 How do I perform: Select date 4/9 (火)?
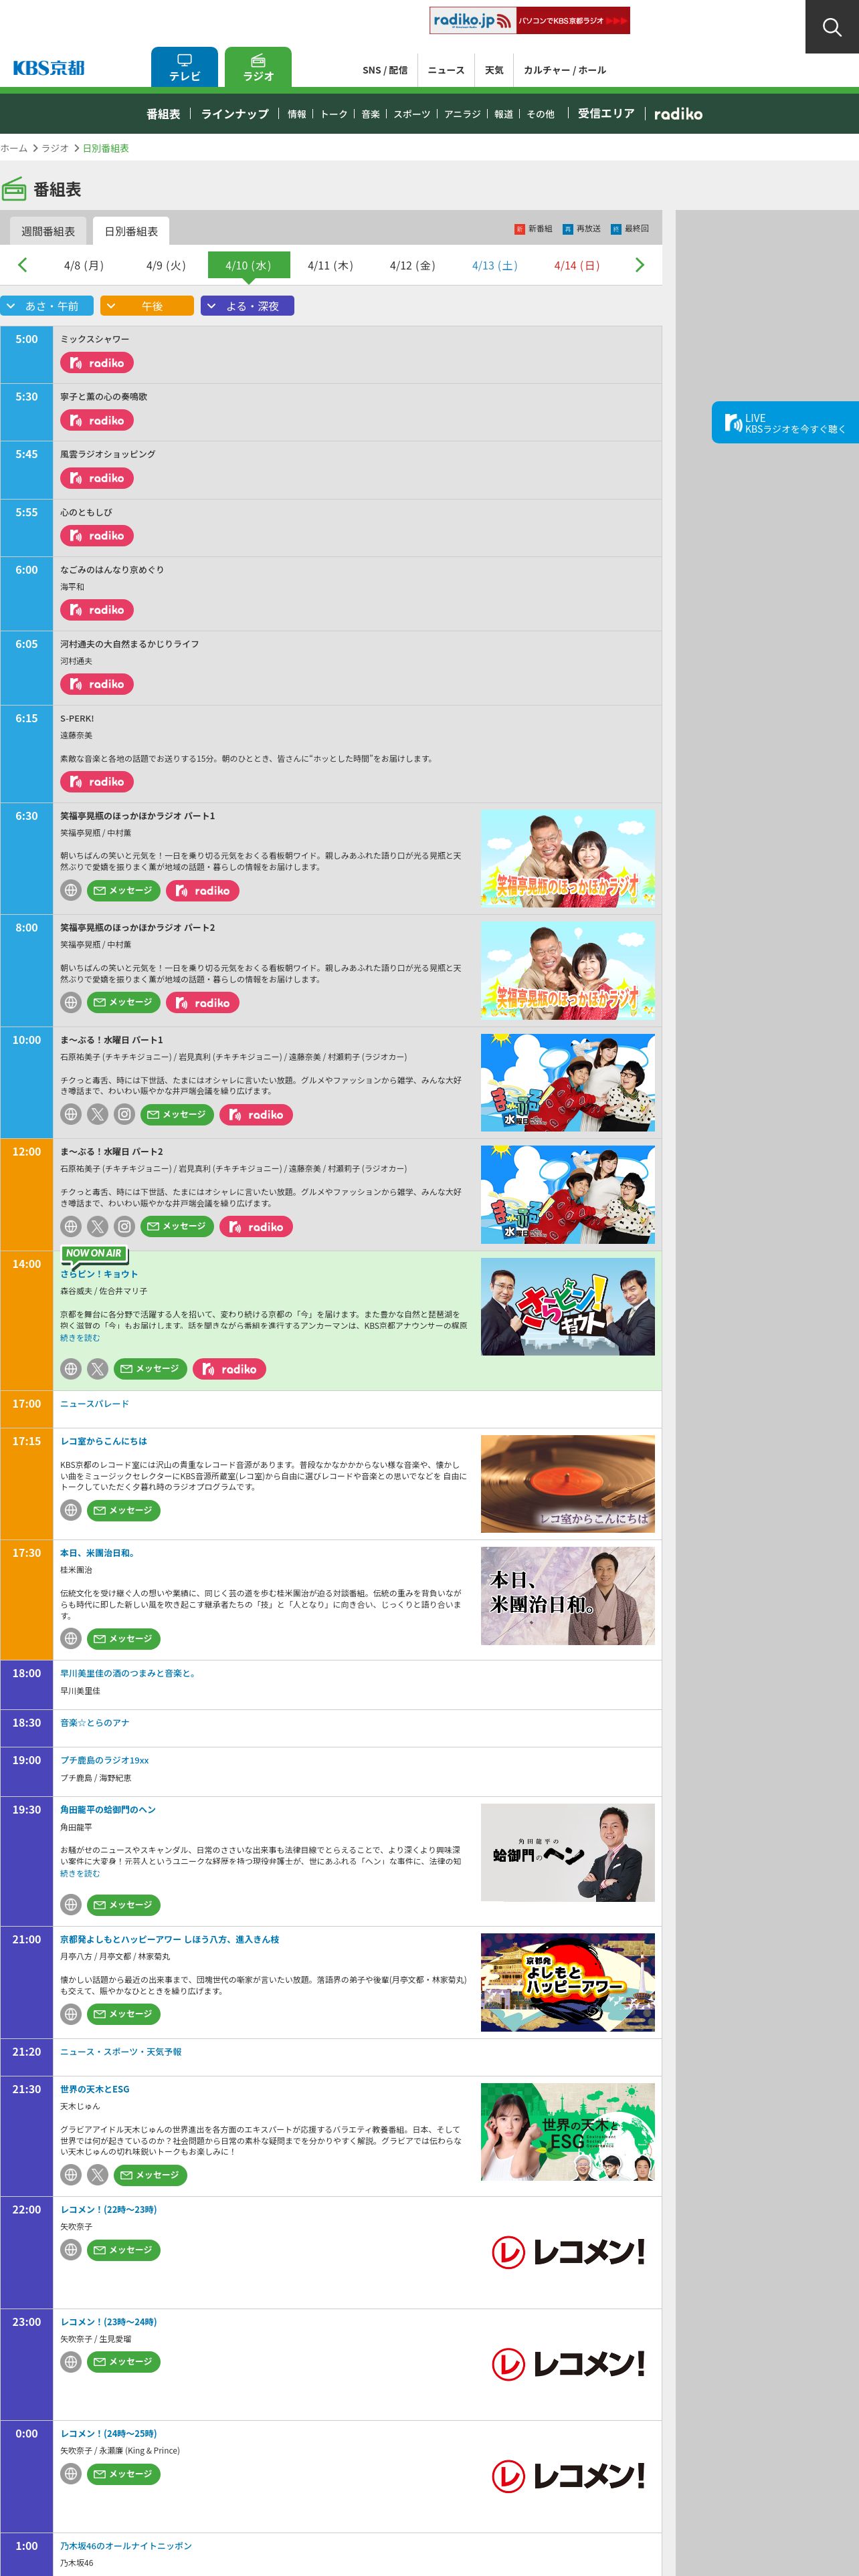point(166,265)
